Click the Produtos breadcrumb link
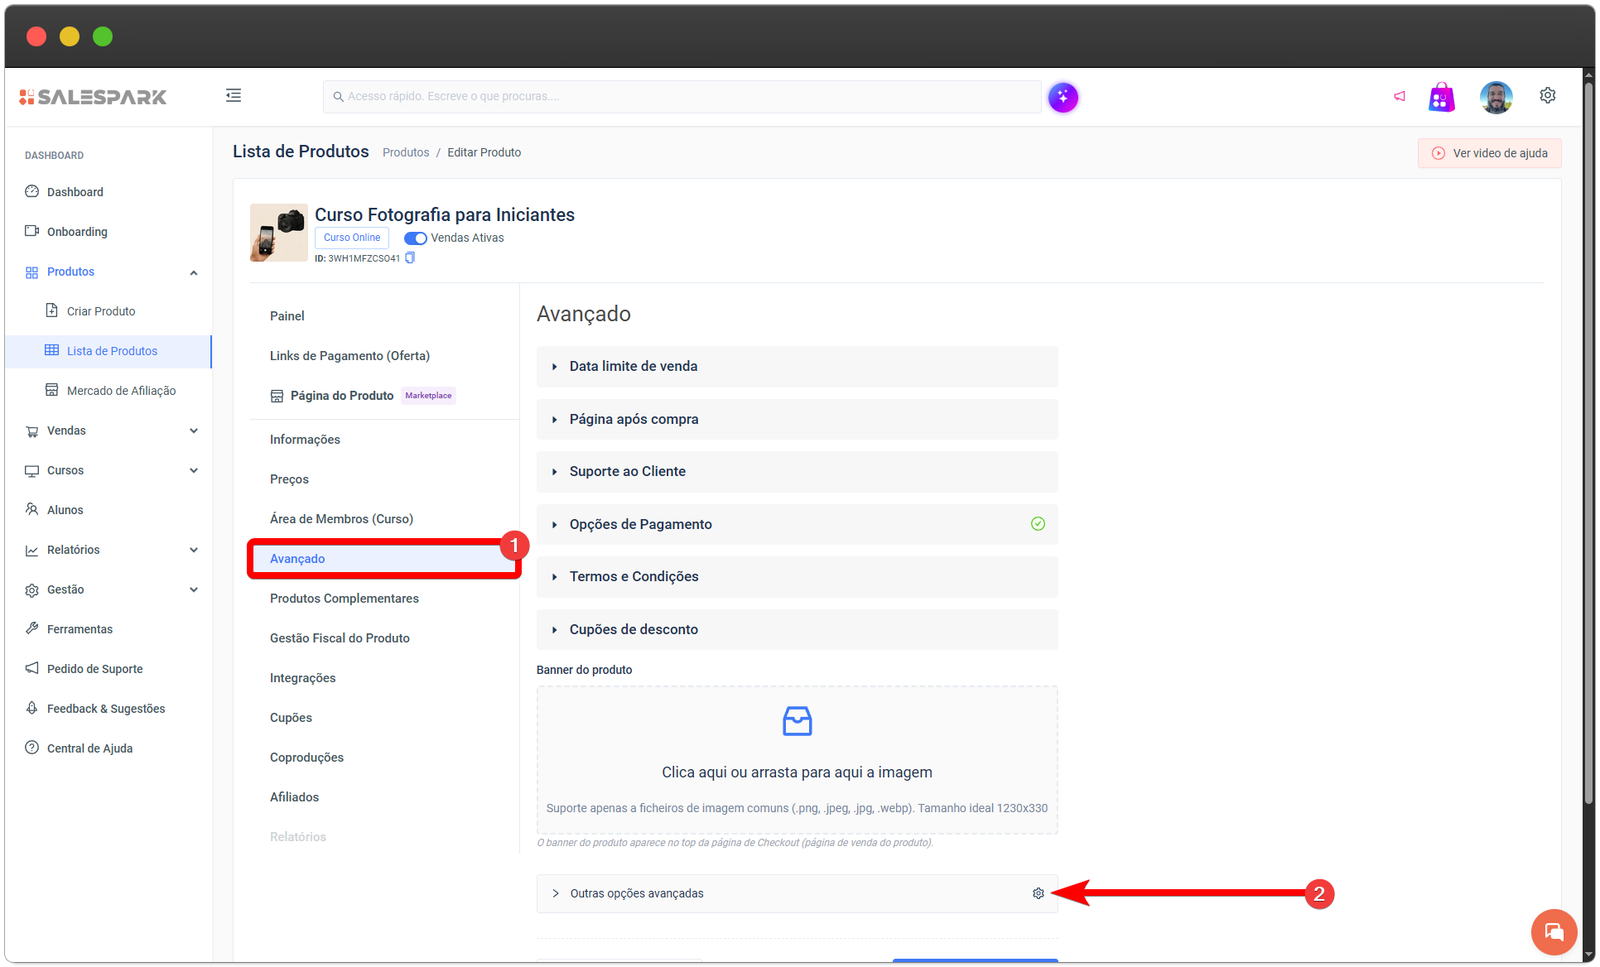1600x967 pixels. (x=405, y=153)
